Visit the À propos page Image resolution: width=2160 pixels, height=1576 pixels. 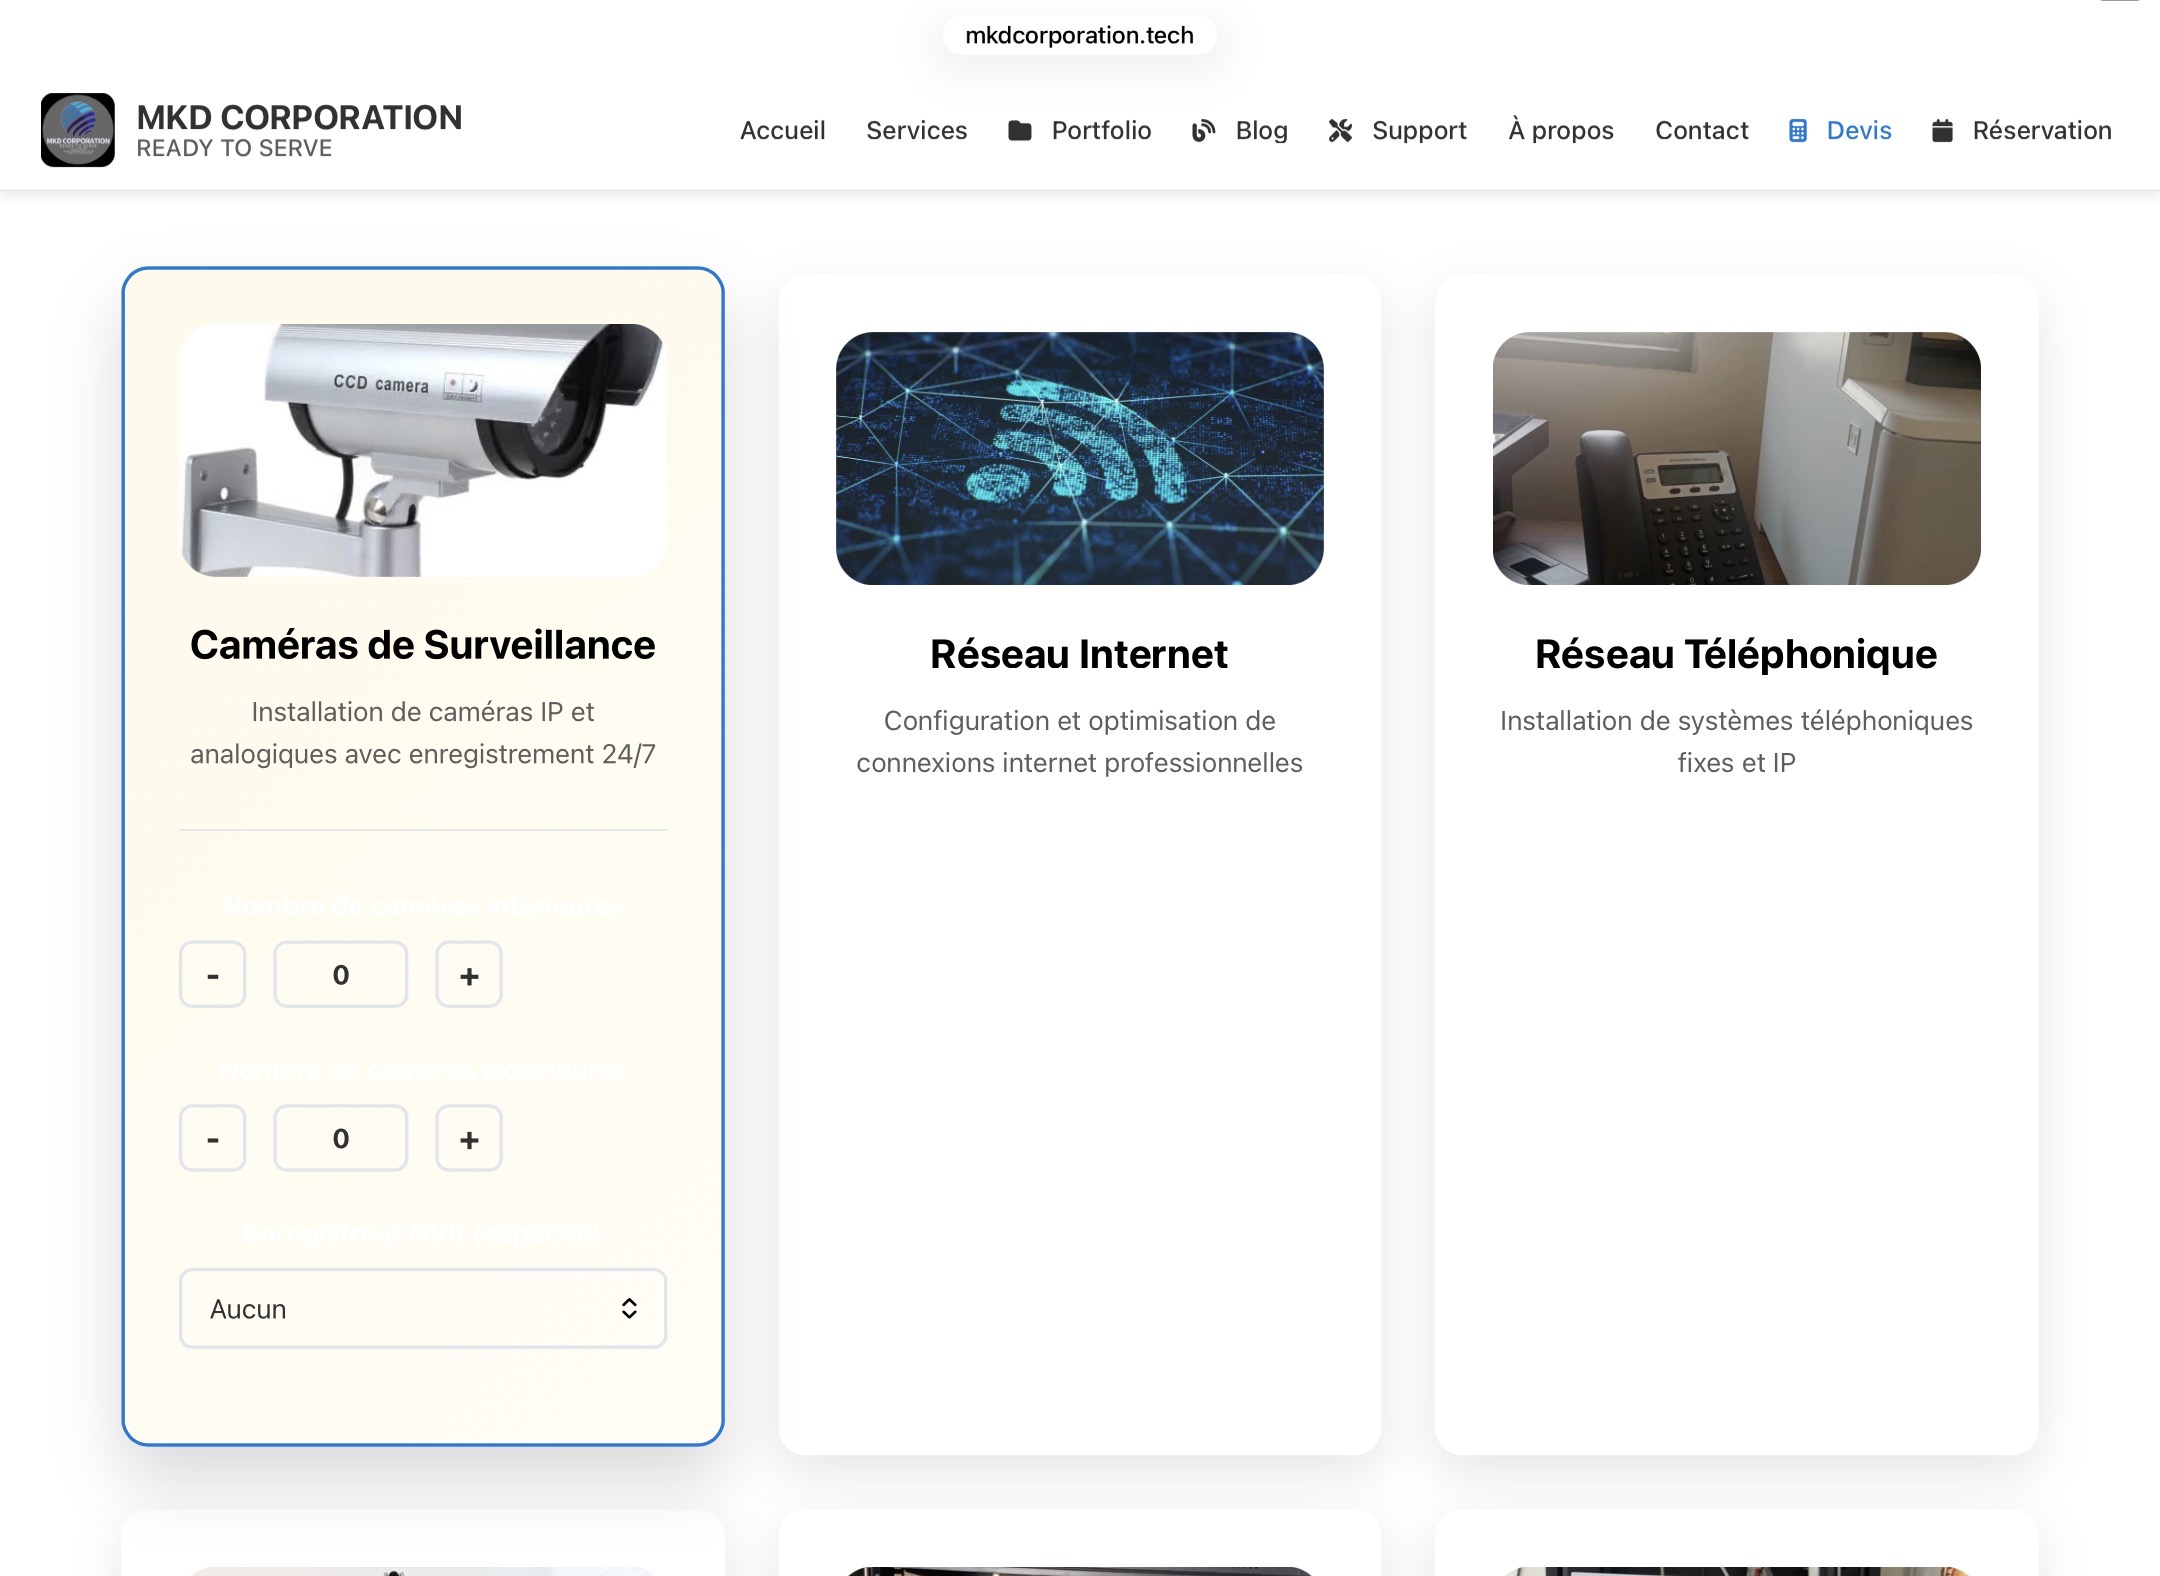click(1561, 131)
